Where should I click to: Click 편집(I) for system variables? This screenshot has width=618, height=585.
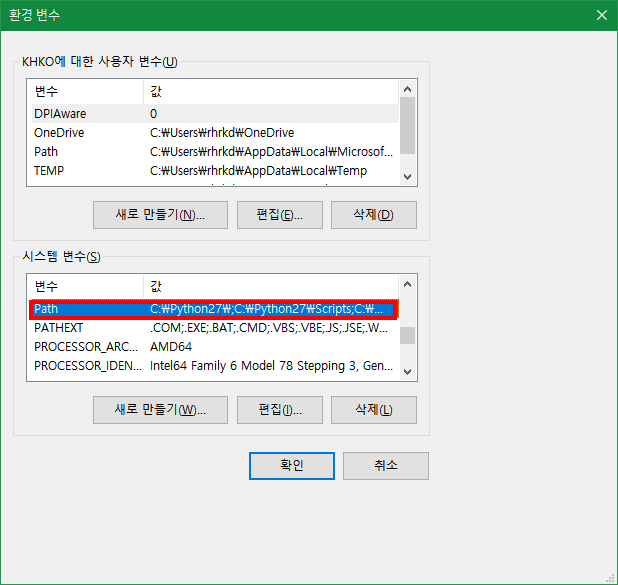280,410
